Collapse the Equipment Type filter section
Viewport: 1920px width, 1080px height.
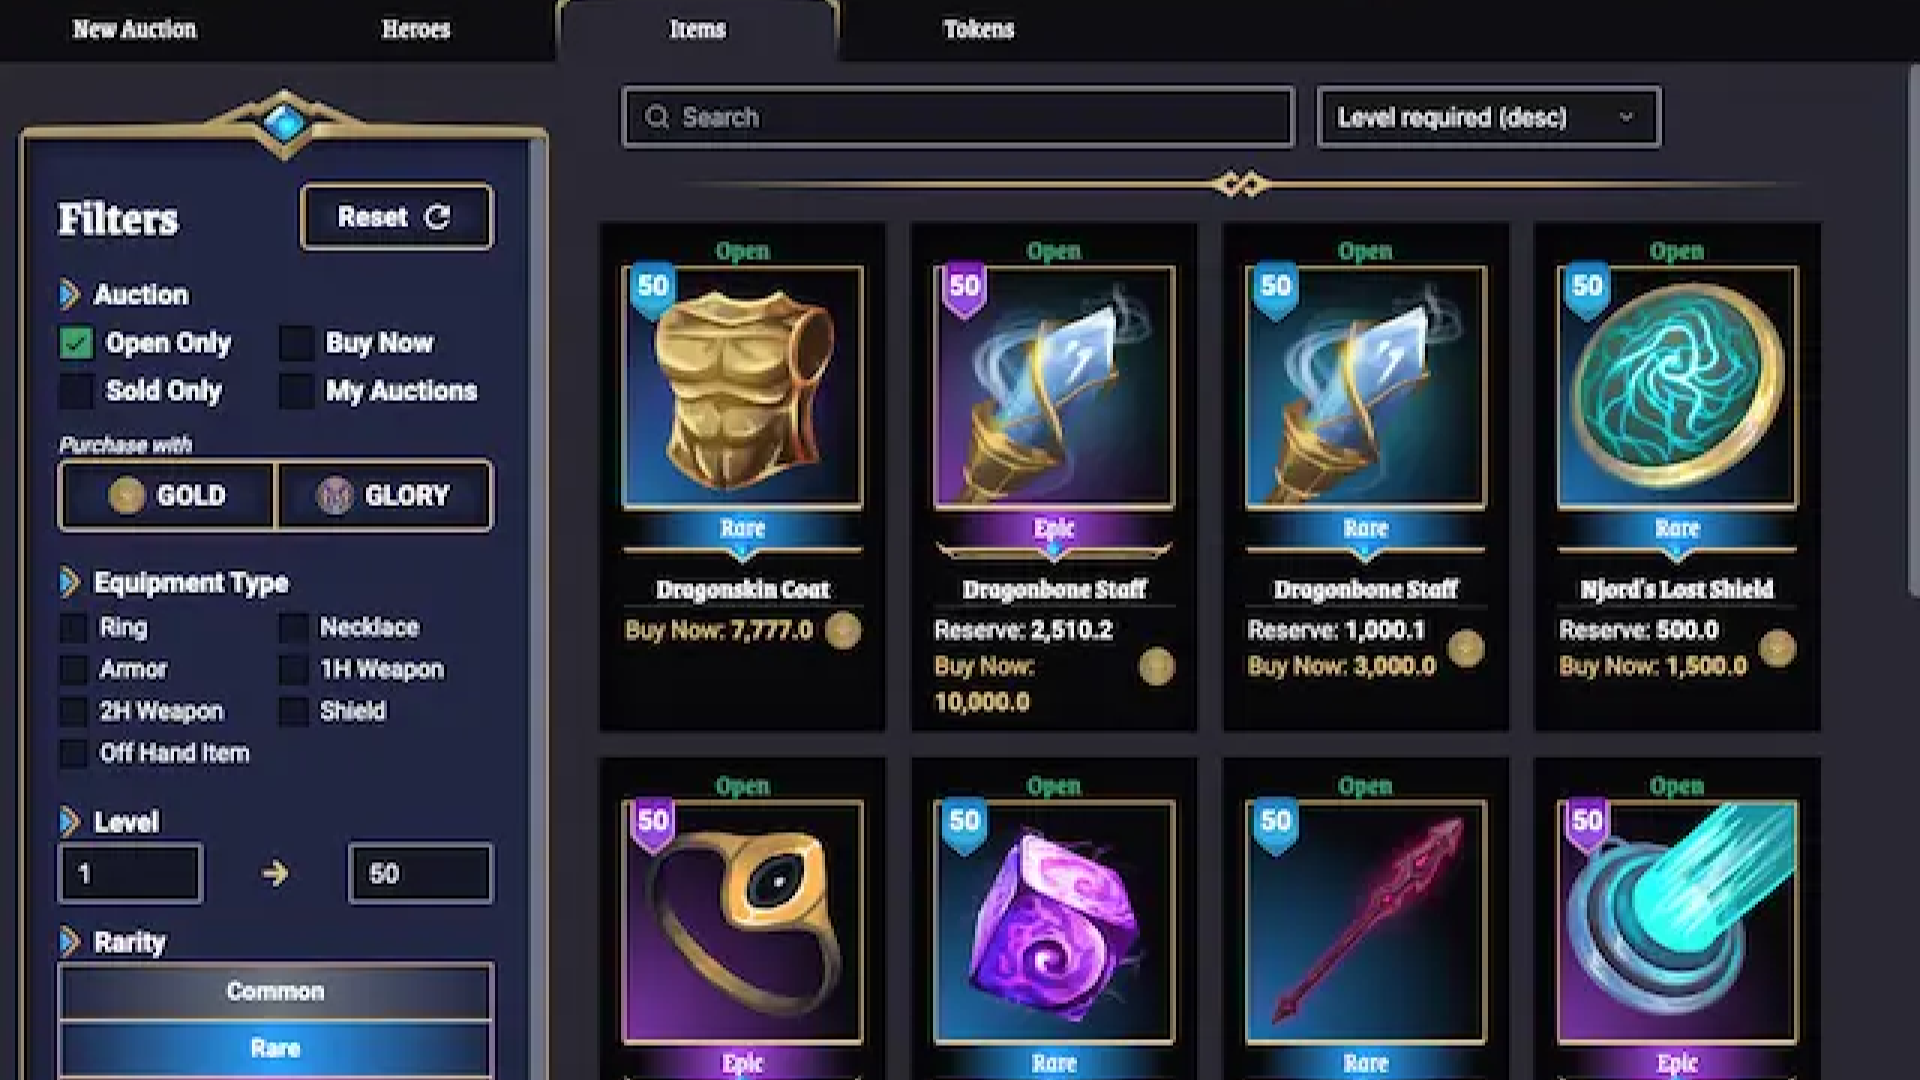click(x=69, y=582)
